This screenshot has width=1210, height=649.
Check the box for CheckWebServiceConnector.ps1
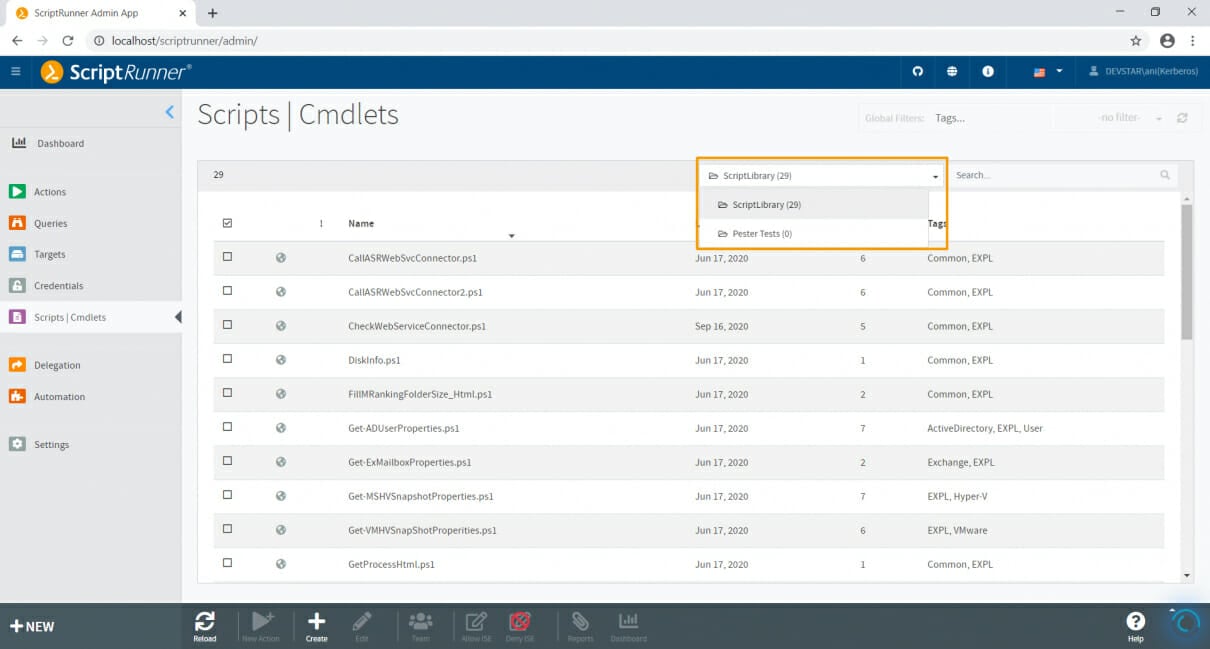[227, 325]
